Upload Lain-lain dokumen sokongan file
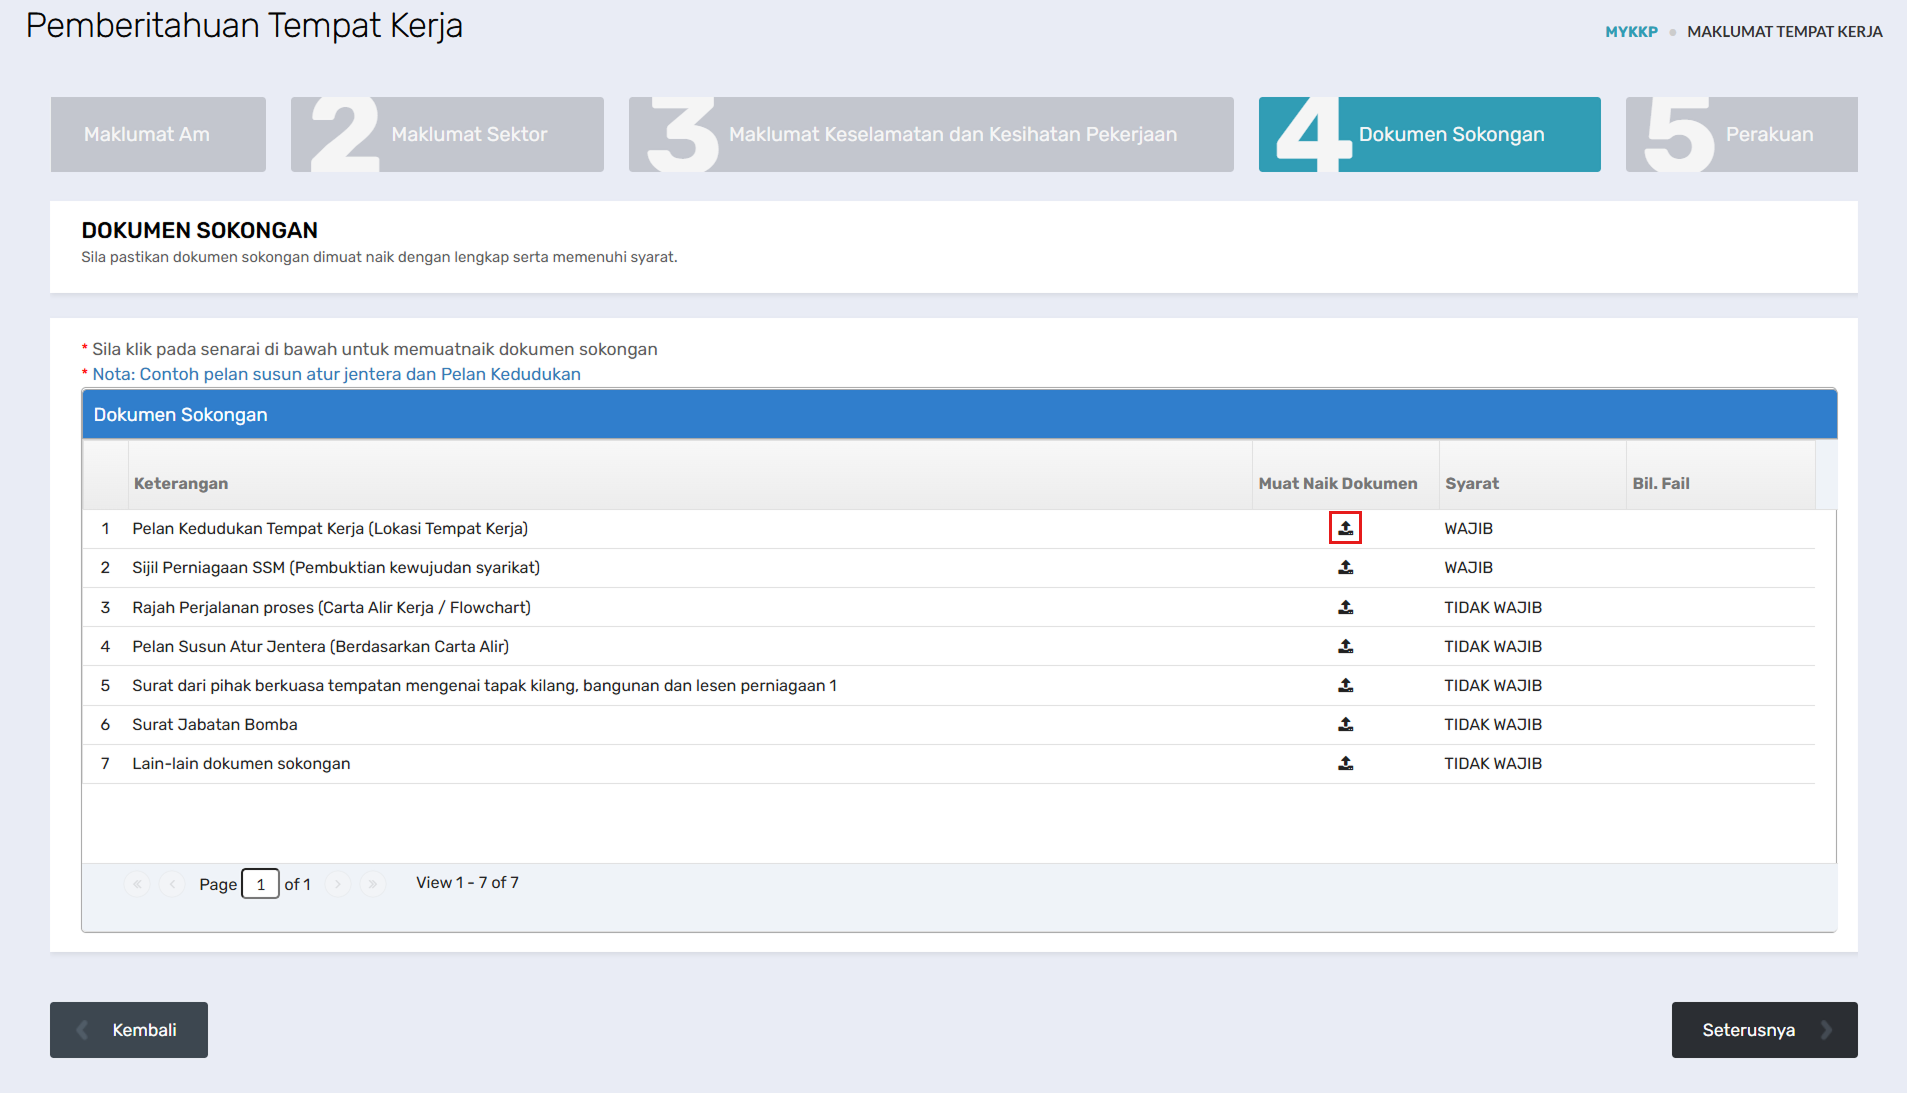1907x1093 pixels. pos(1345,764)
